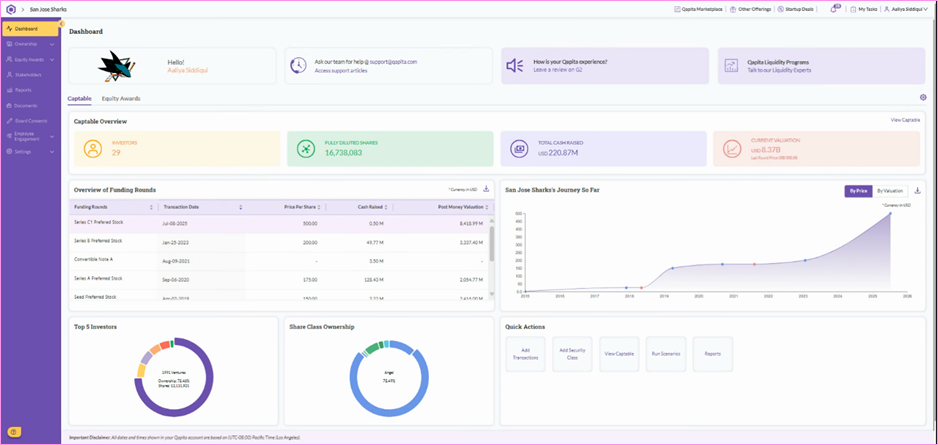This screenshot has width=938, height=445.
Task: Click the Documents icon in sidebar
Action: tap(9, 106)
